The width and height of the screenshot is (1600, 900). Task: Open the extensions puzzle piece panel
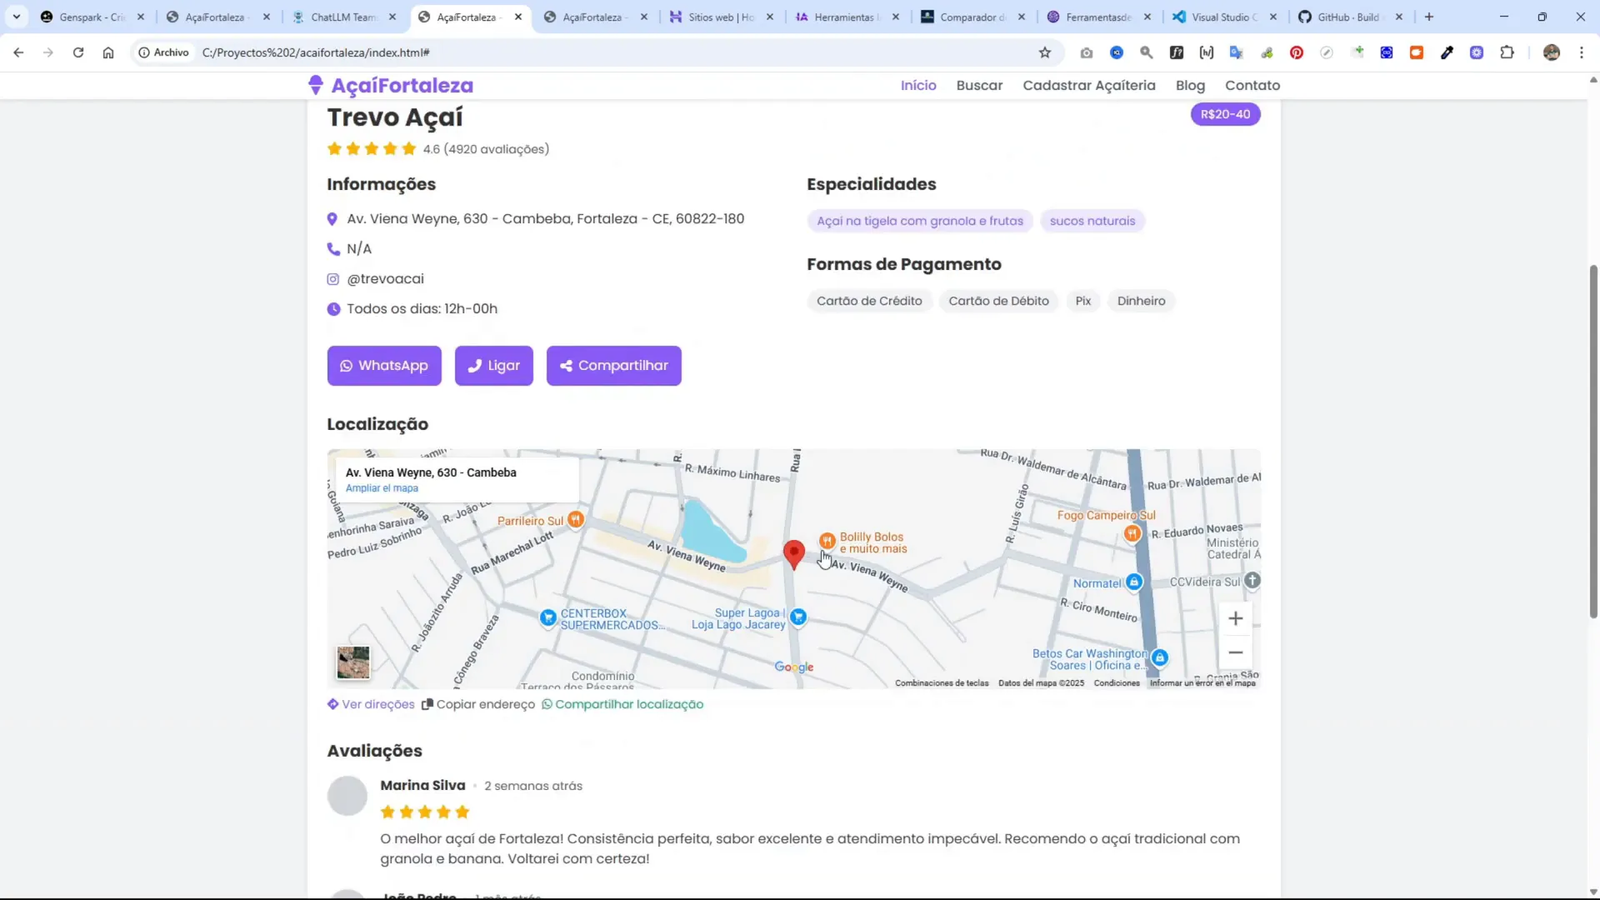[1507, 52]
